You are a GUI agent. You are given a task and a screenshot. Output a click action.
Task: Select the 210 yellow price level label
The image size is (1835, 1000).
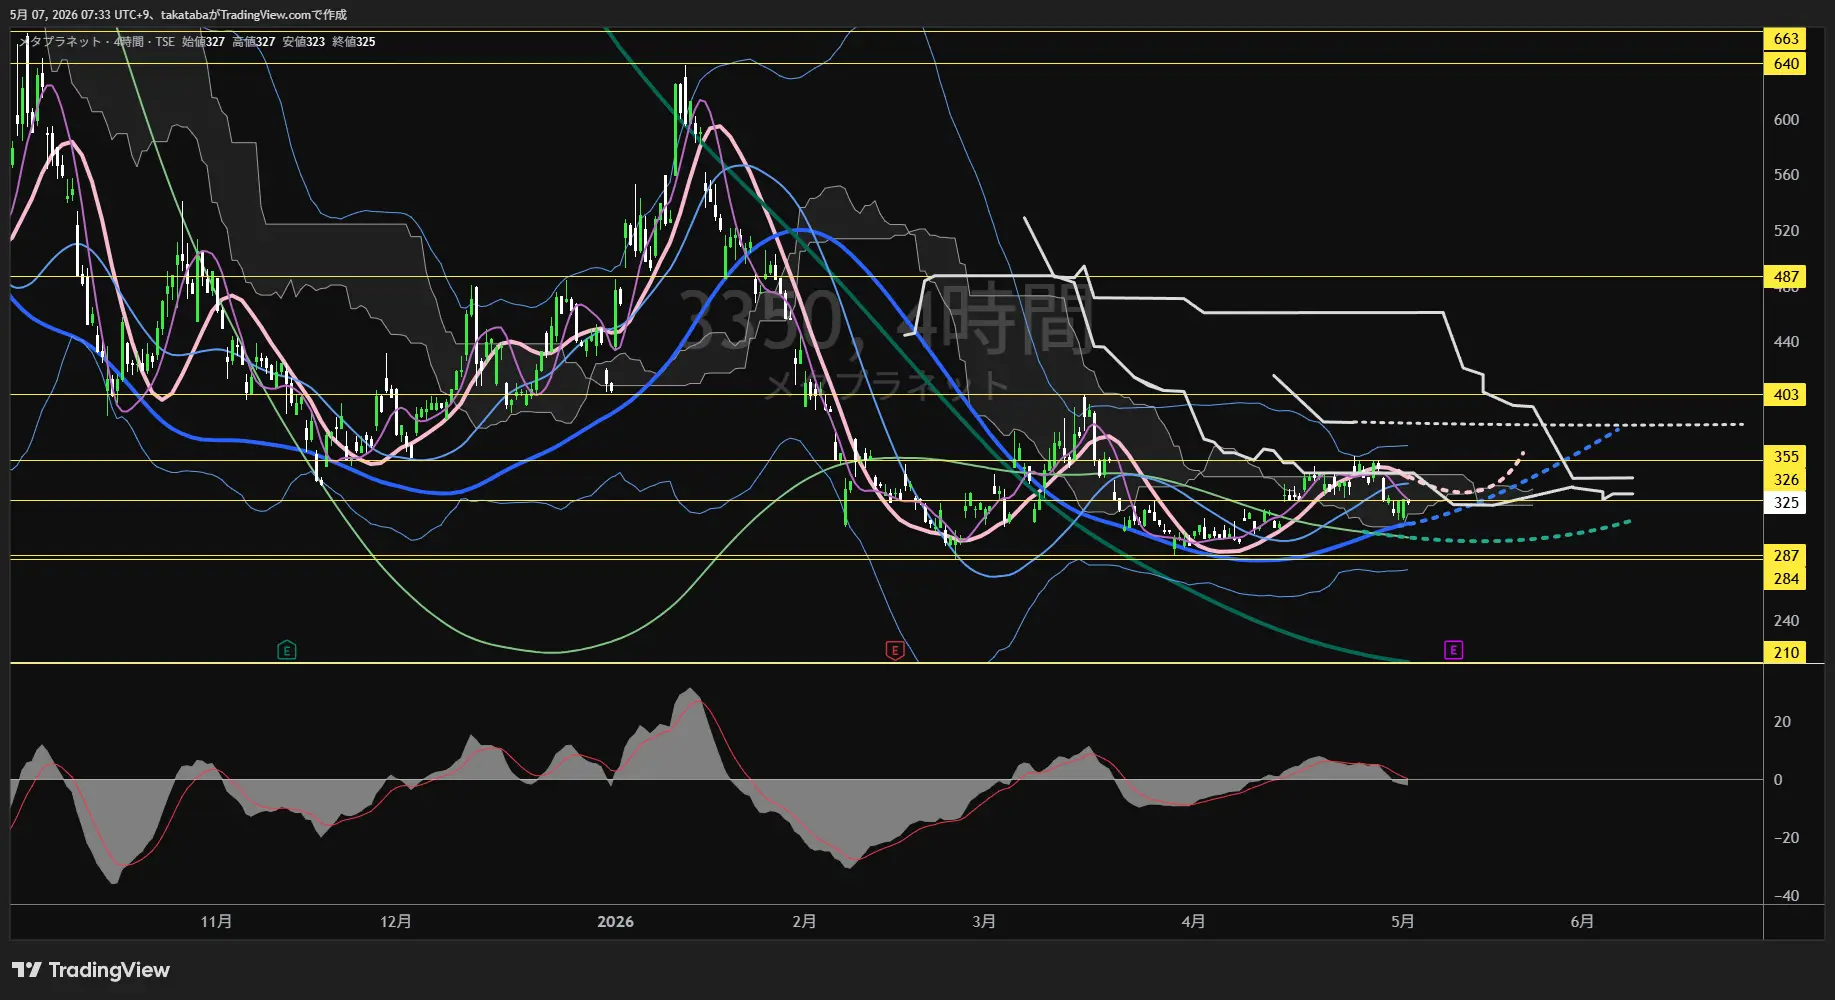[1785, 653]
